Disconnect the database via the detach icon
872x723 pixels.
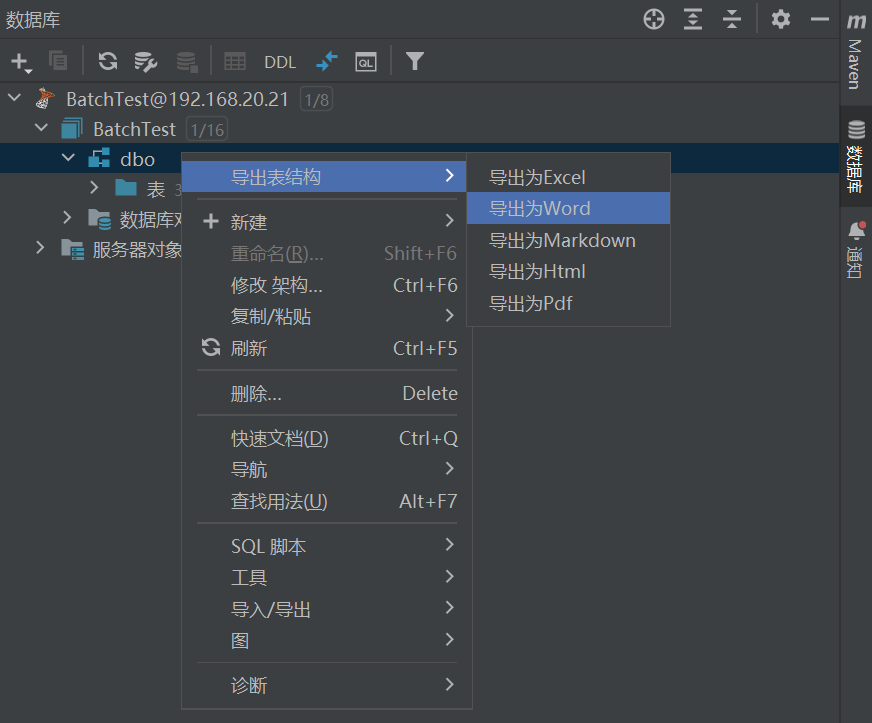point(186,61)
